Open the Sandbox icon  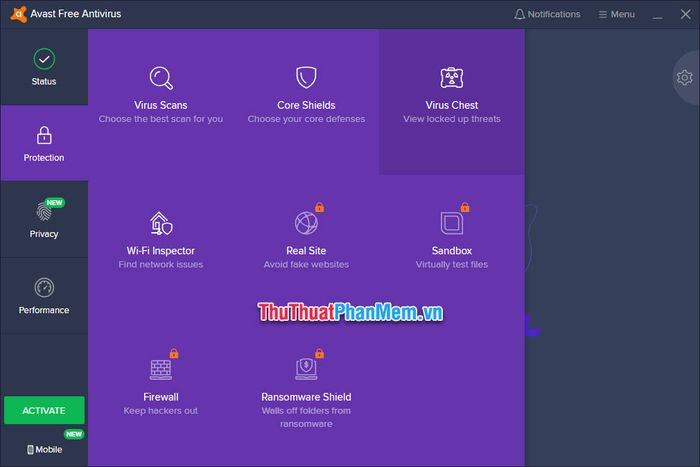pos(452,223)
